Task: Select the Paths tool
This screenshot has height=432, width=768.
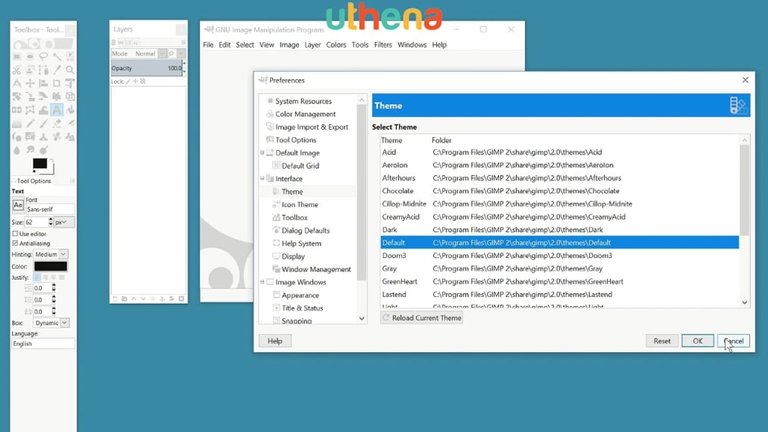Action: point(43,70)
